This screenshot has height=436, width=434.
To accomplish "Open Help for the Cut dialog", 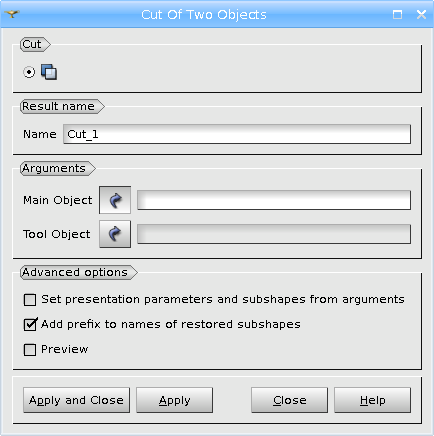I will pos(372,400).
